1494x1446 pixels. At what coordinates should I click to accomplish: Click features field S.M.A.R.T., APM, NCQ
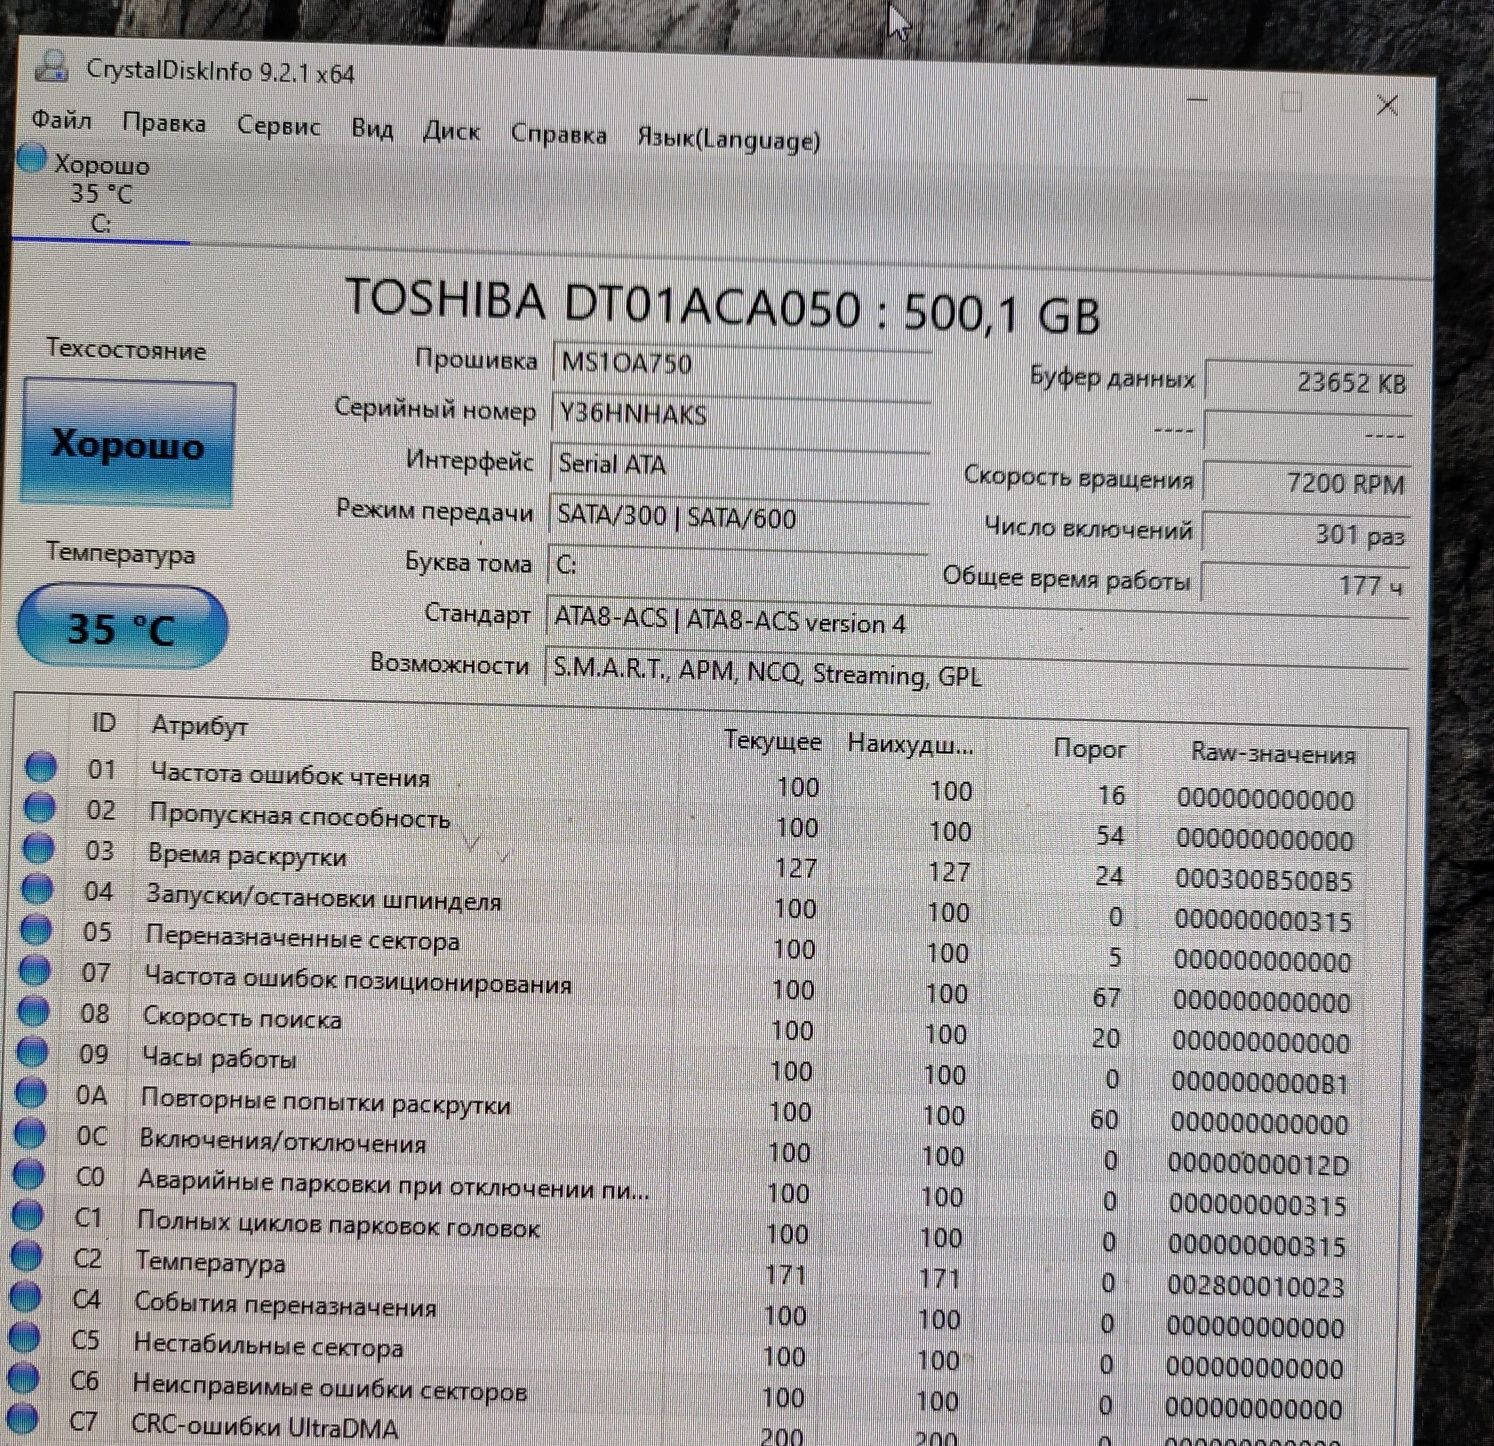coord(976,674)
